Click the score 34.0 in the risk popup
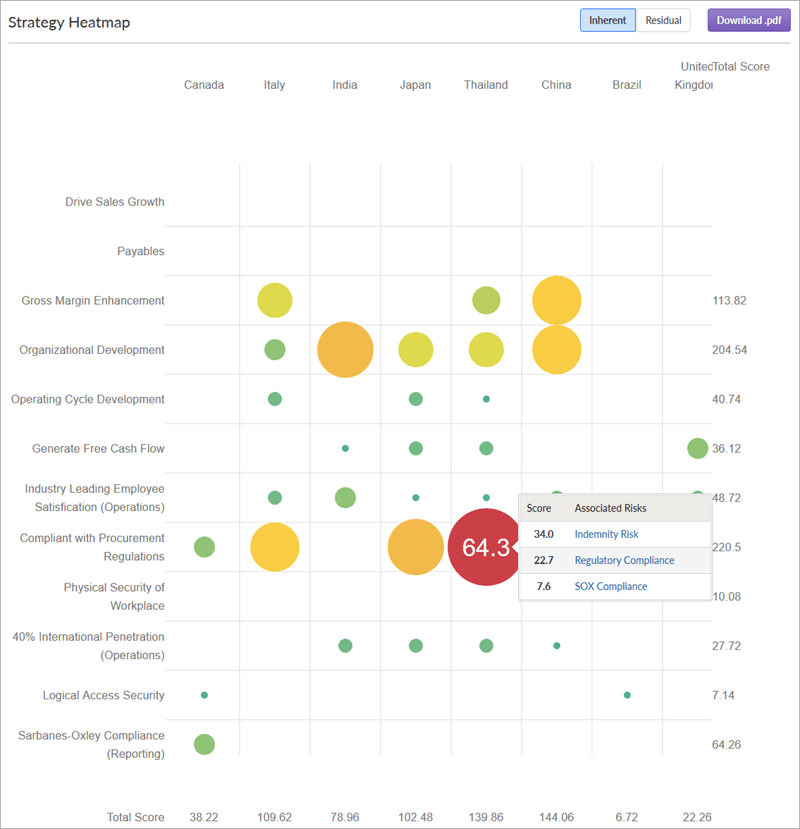800x829 pixels. pyautogui.click(x=541, y=534)
